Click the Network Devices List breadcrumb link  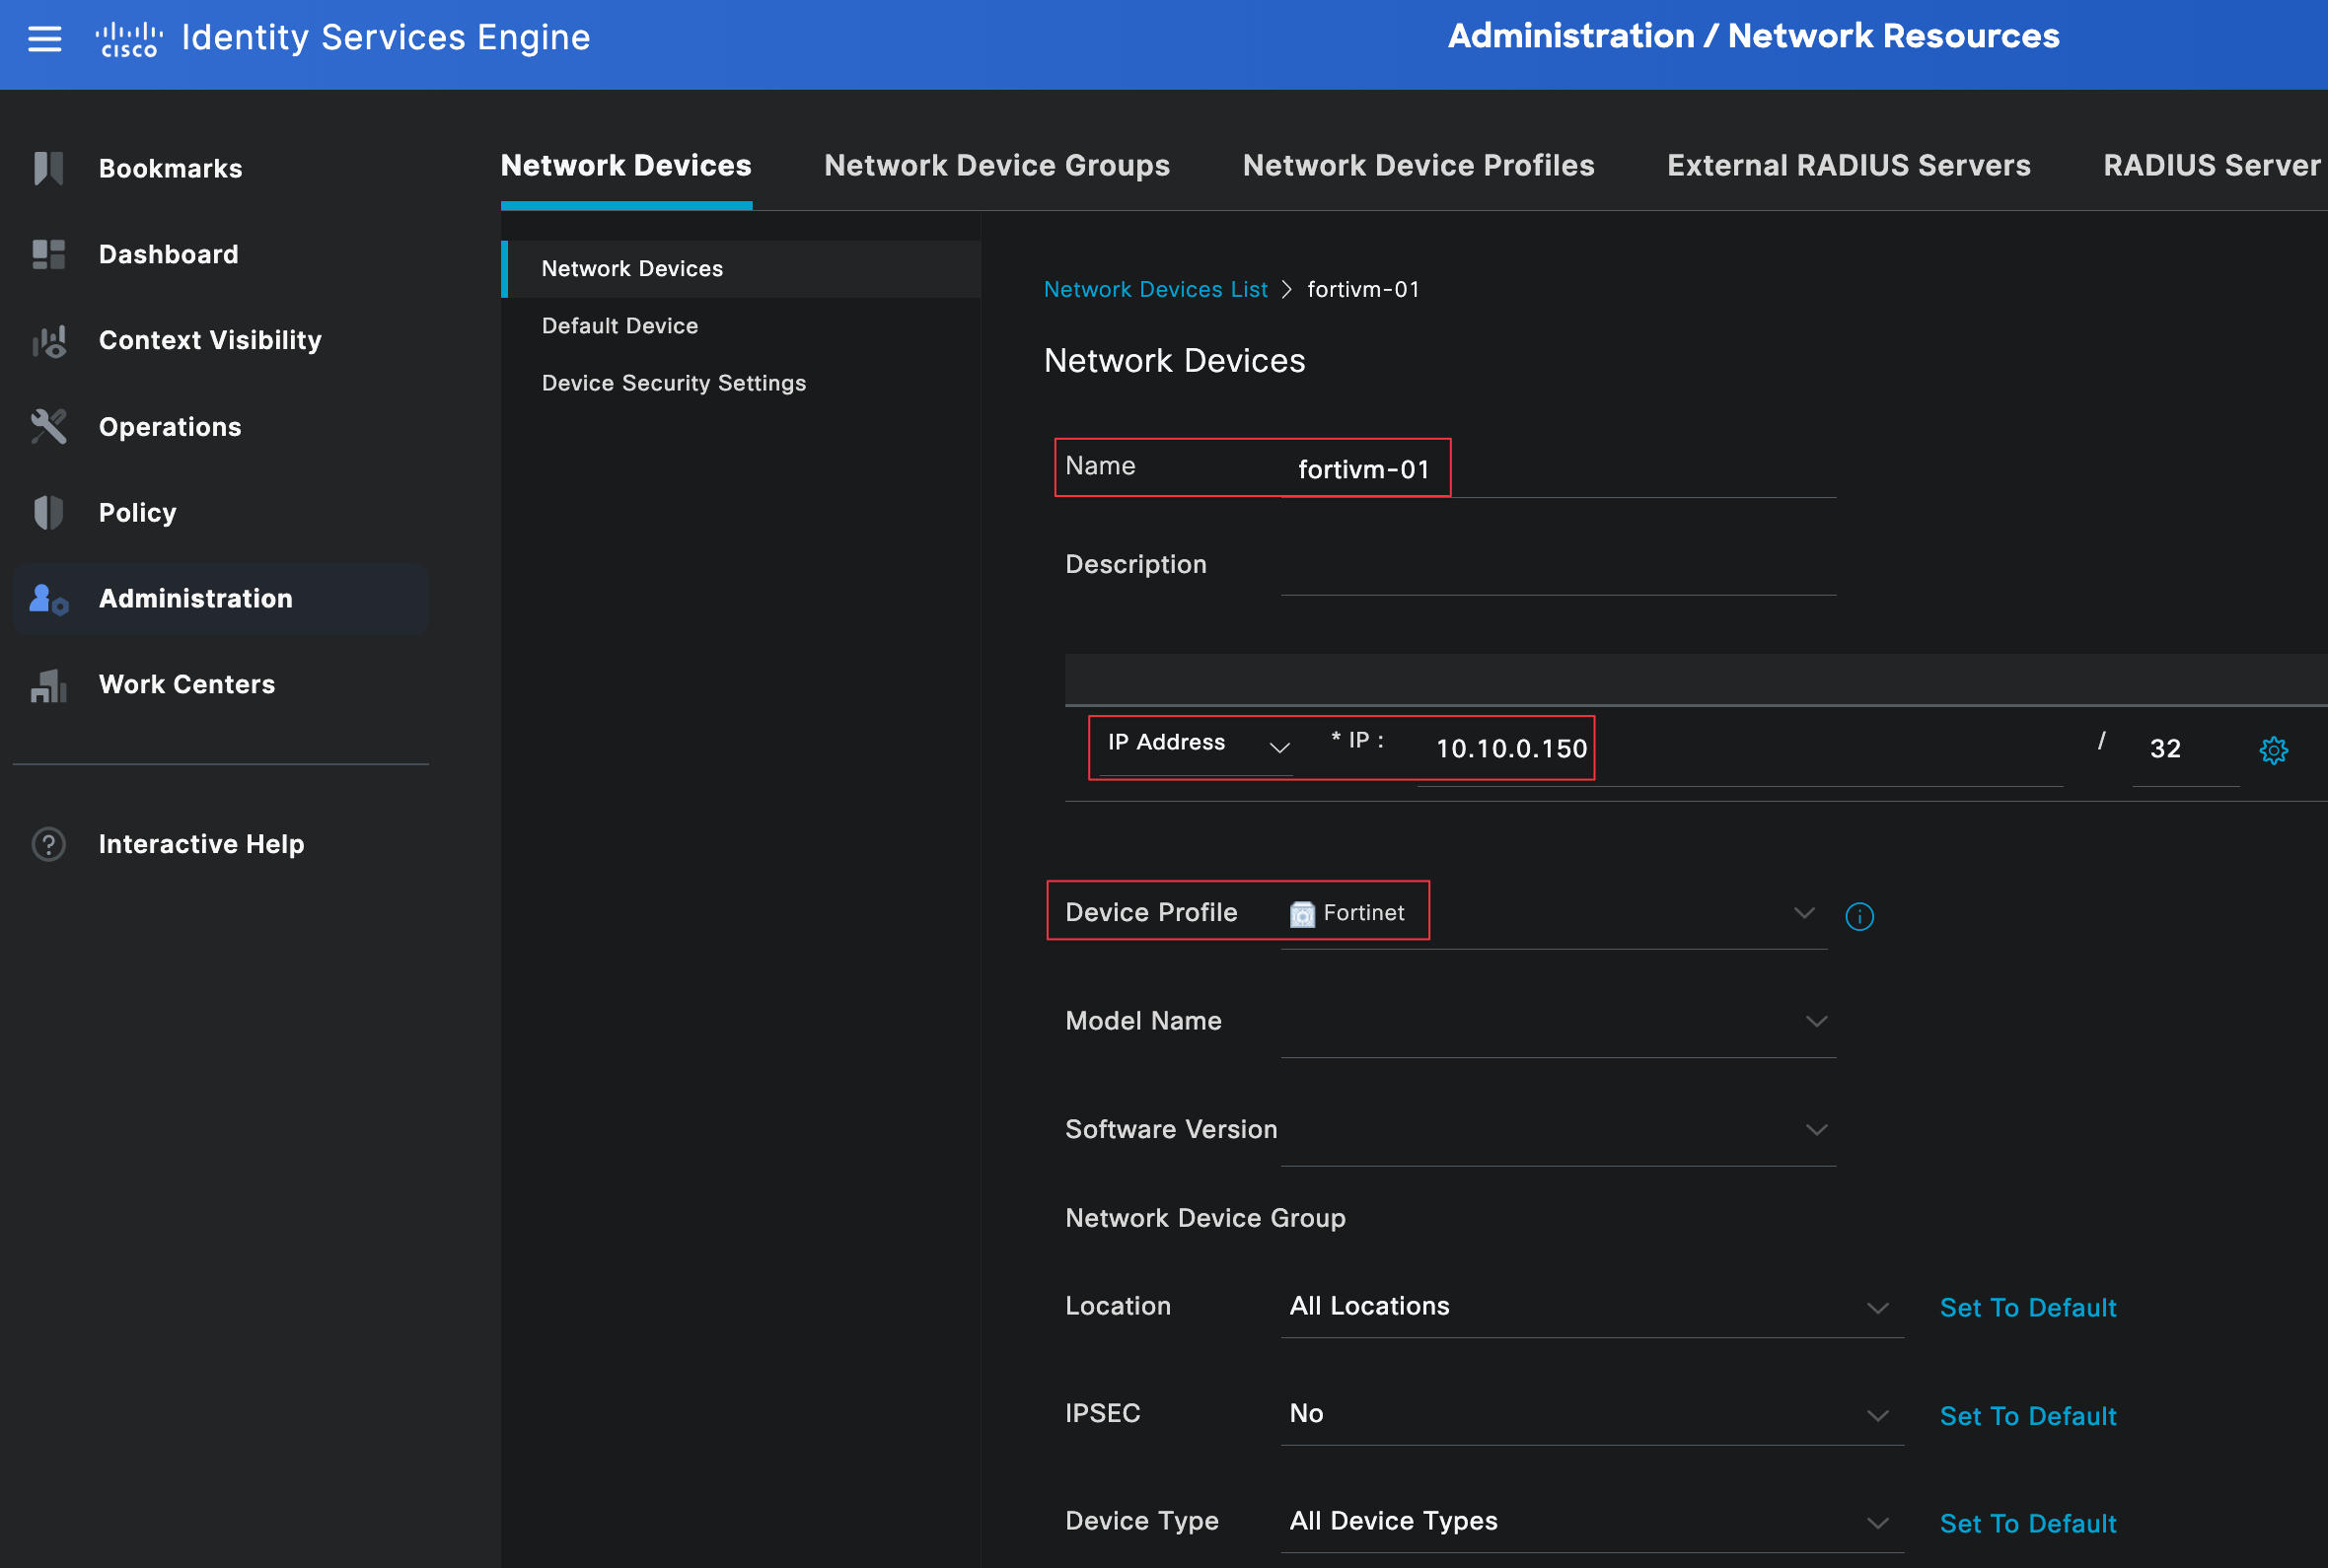1155,290
